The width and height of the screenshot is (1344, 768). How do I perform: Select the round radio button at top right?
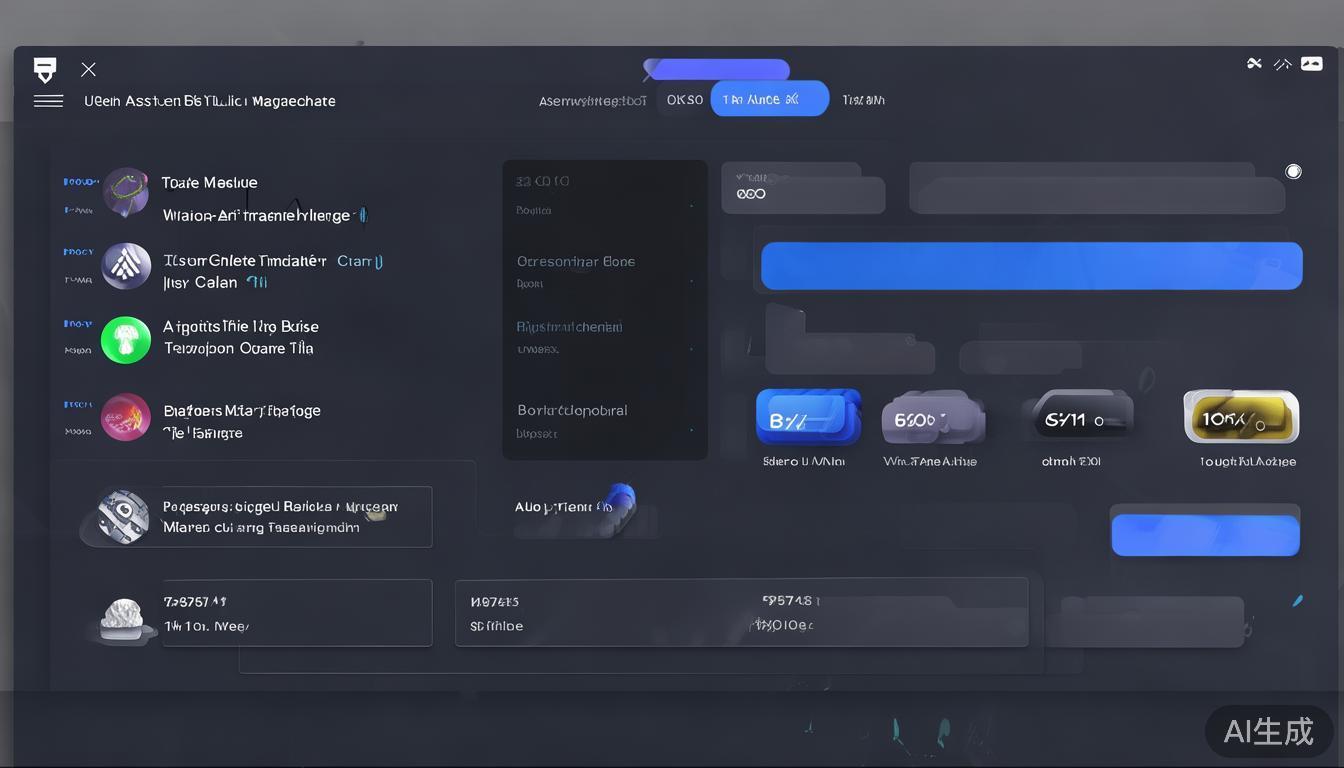click(1293, 172)
